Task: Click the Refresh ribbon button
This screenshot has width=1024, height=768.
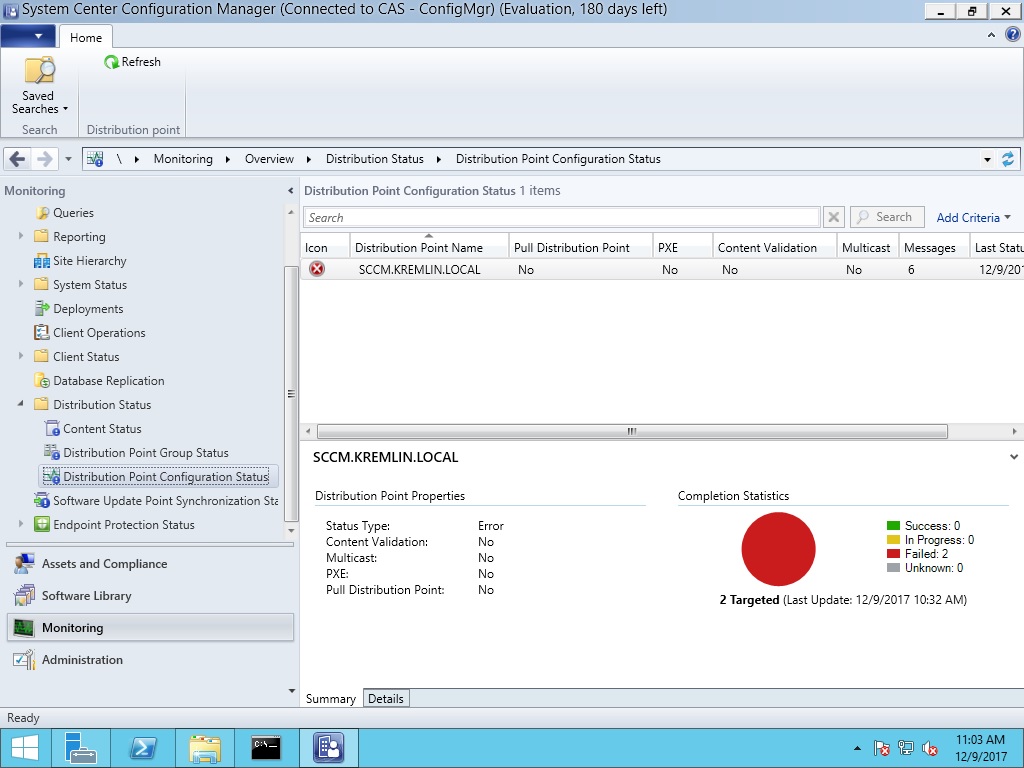Action: 133,62
